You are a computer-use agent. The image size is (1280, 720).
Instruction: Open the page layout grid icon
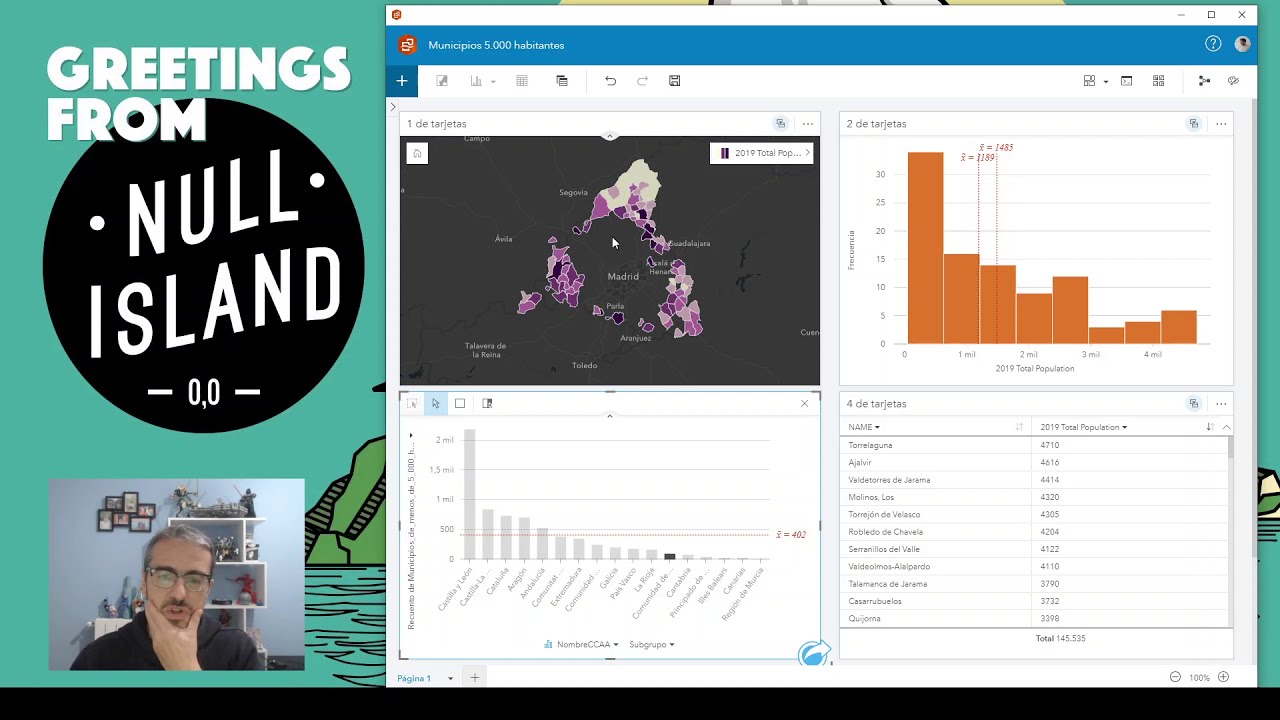click(x=1089, y=81)
